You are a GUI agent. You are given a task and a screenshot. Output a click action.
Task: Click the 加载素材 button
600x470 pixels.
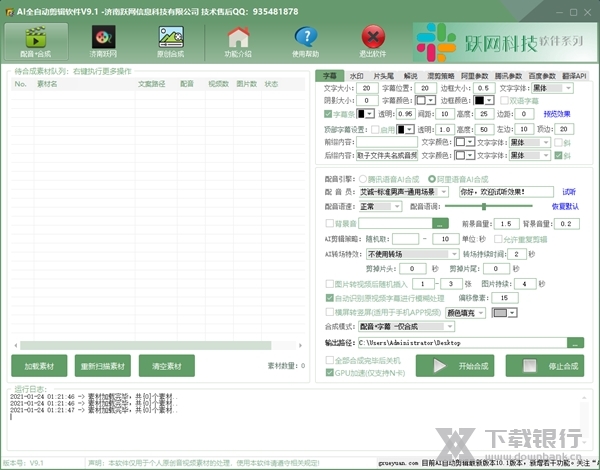click(x=39, y=366)
